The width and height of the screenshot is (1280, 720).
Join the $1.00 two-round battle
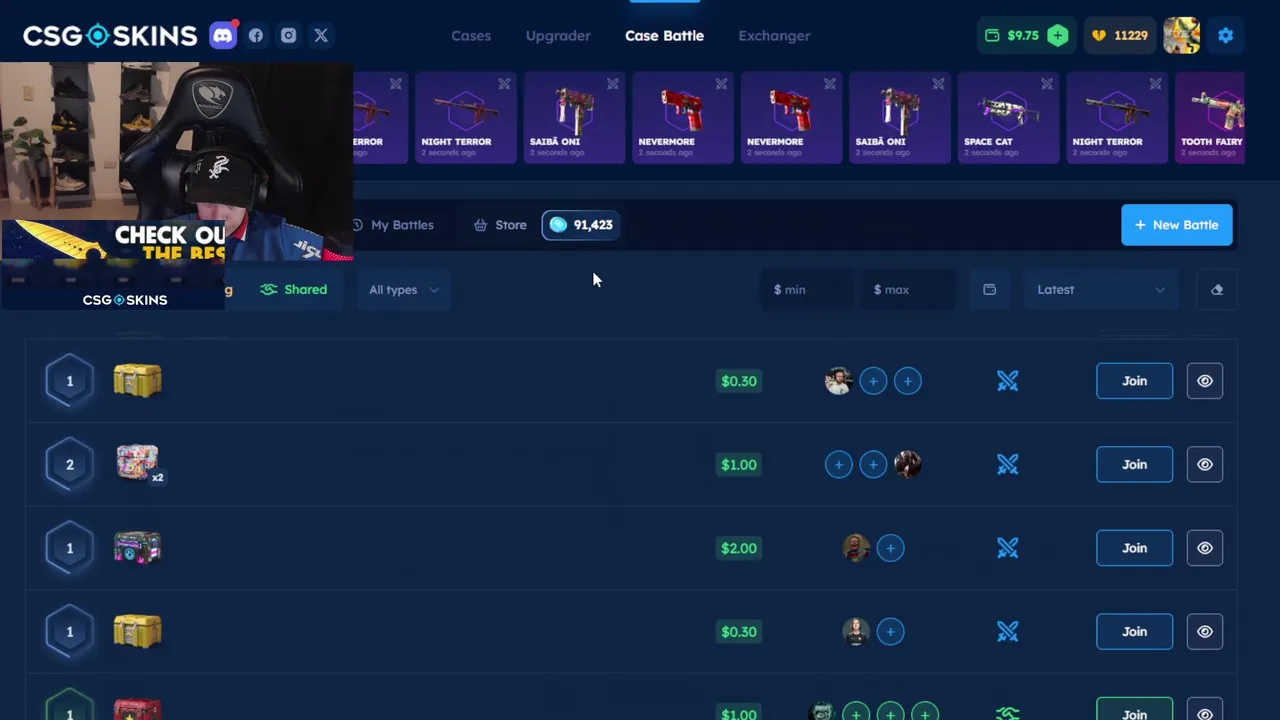(x=1134, y=464)
